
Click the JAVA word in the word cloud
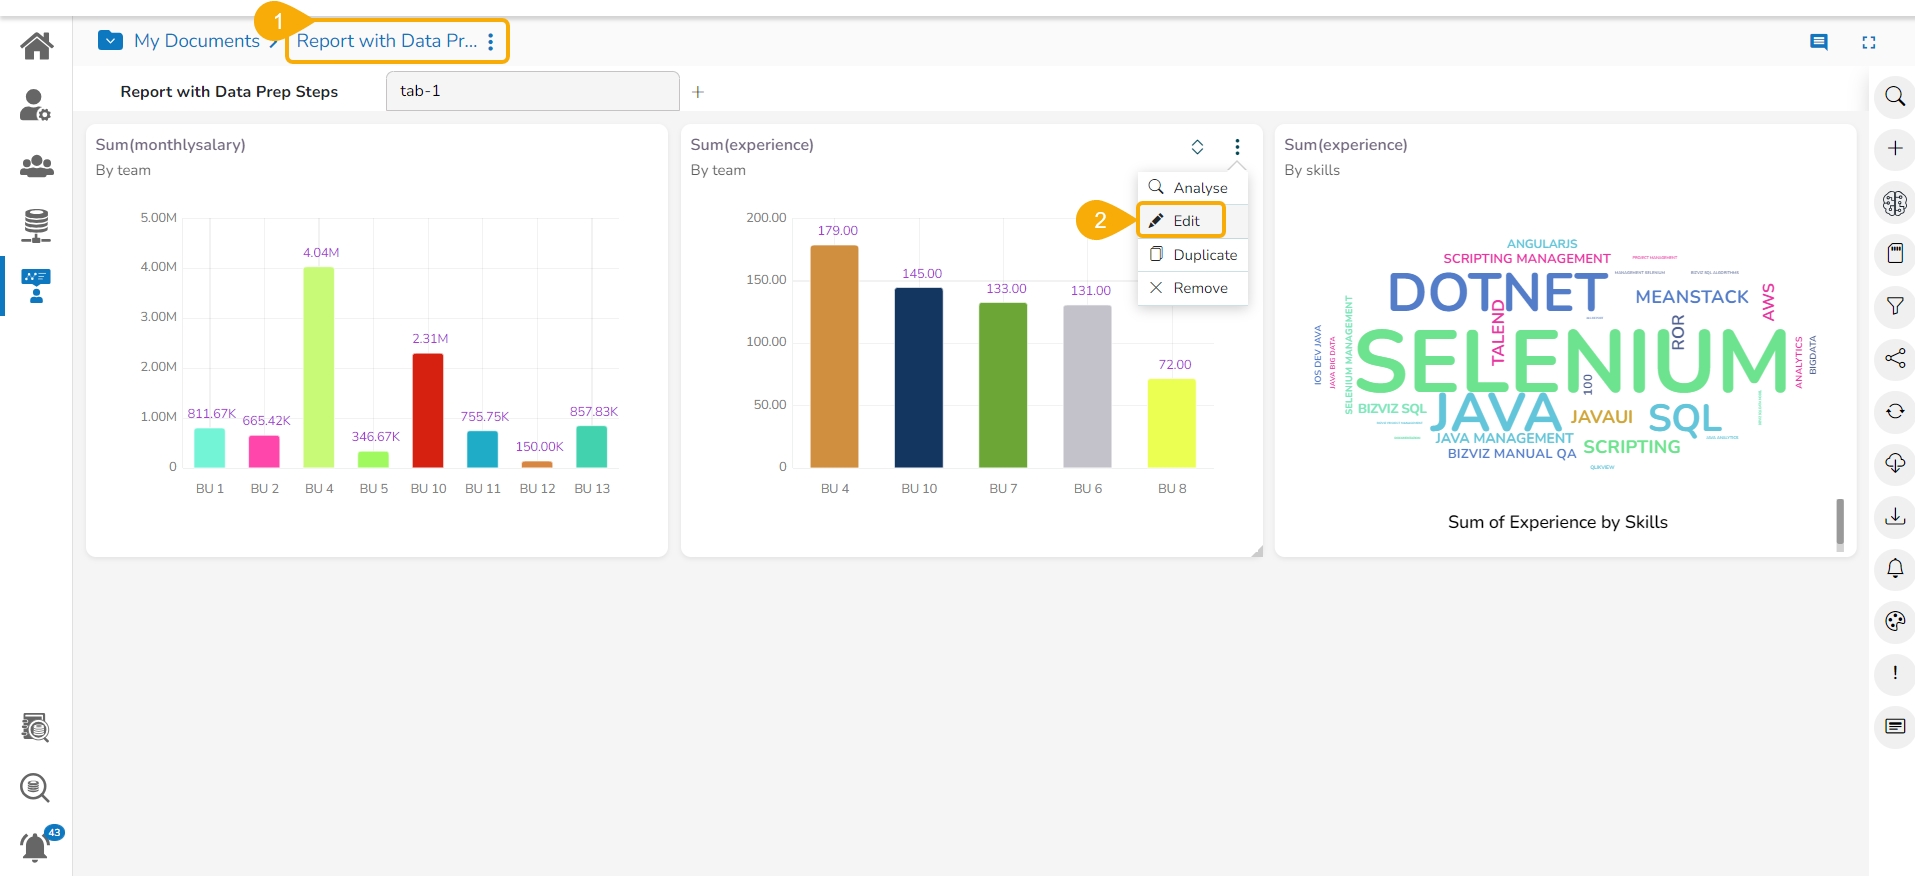1497,413
